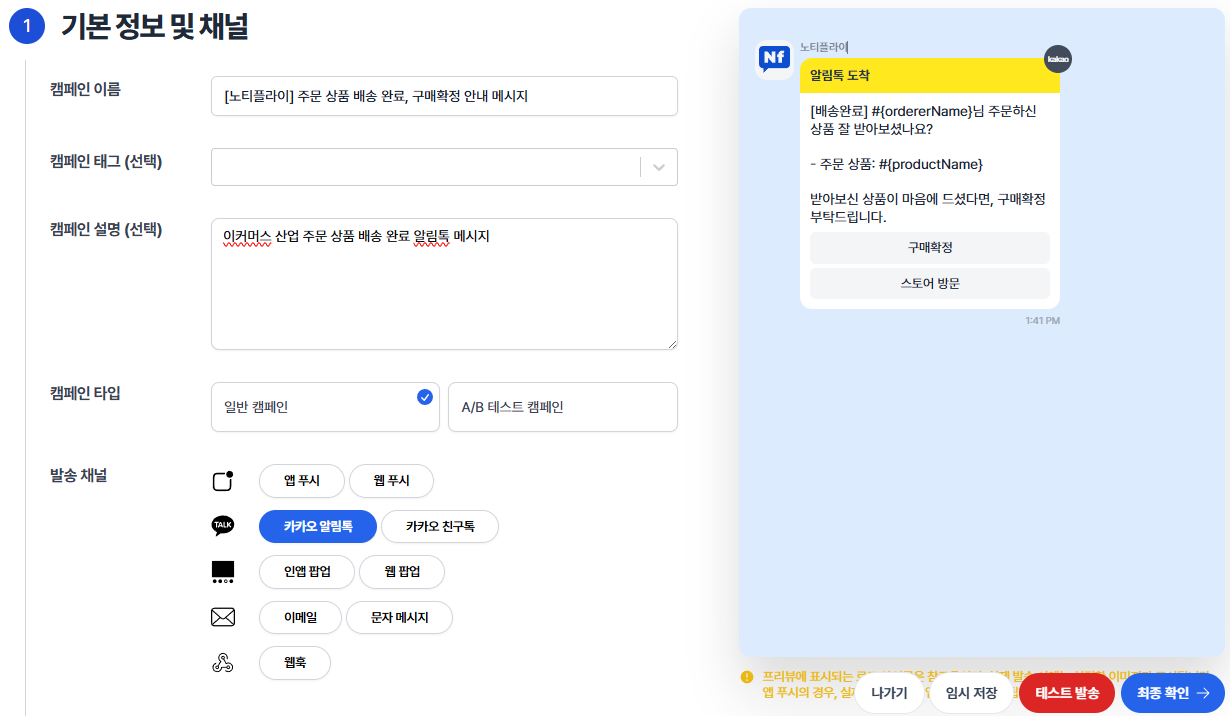Screen dimensions: 1230x716
Task: Click the blue step 1 badge
Action: coord(26,25)
